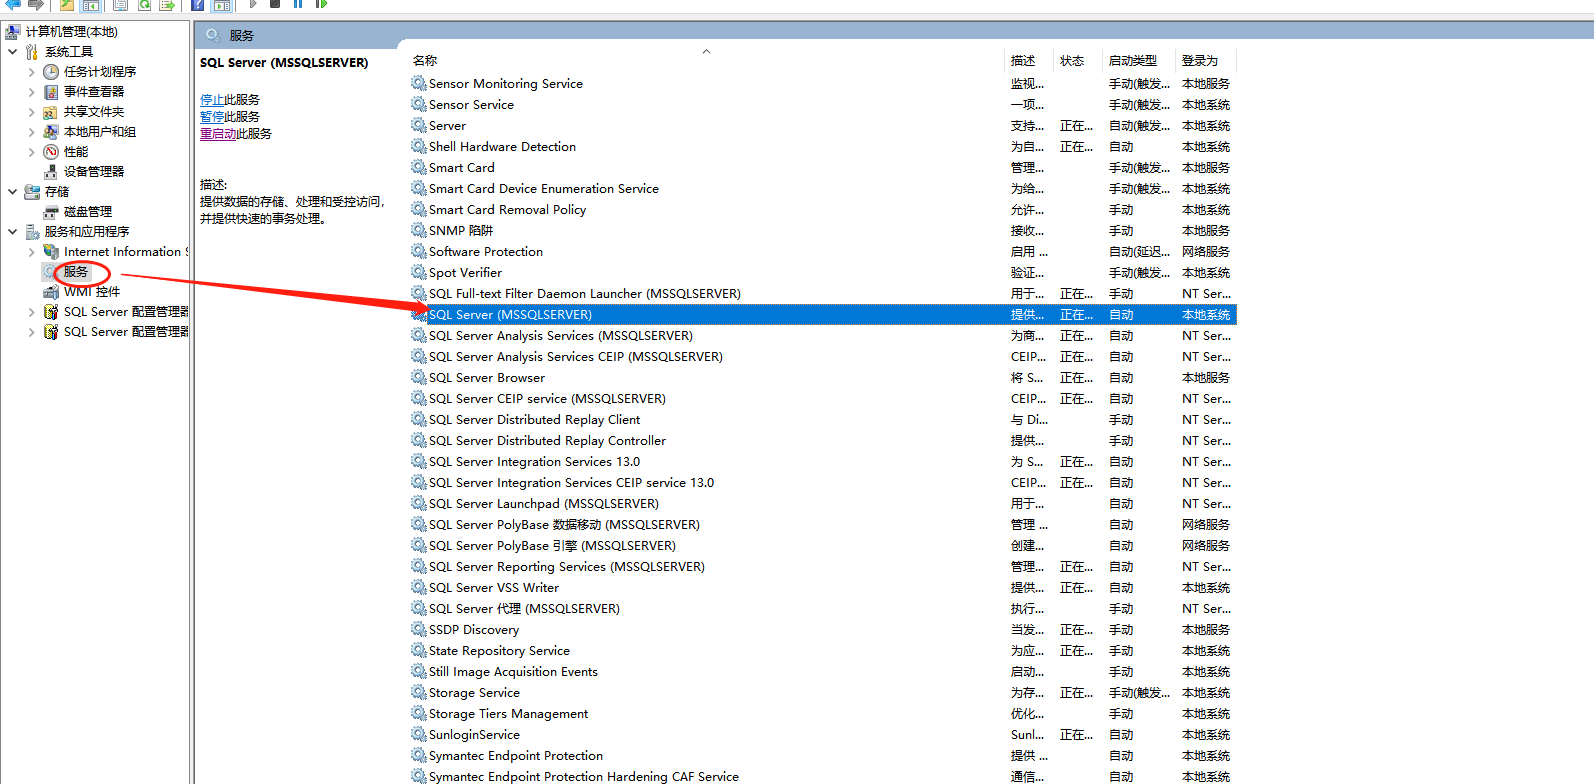The image size is (1594, 784).
Task: Click 重启动 link to restart service
Action: (218, 134)
